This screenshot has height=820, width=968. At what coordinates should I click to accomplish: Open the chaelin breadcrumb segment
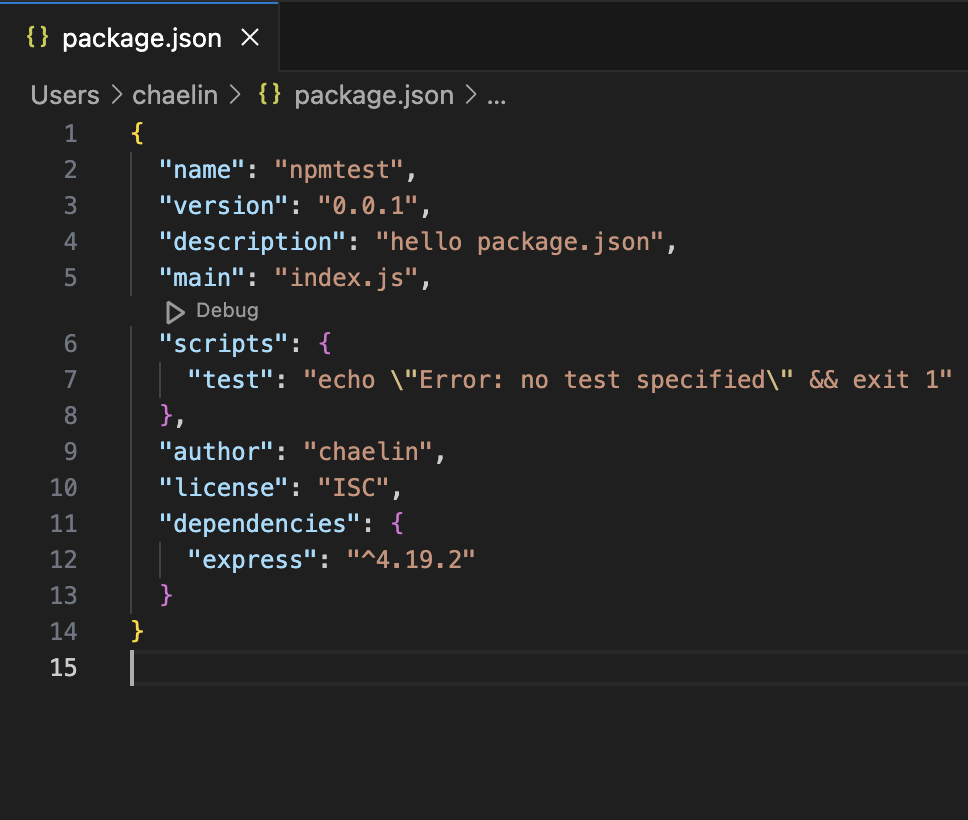(x=175, y=95)
